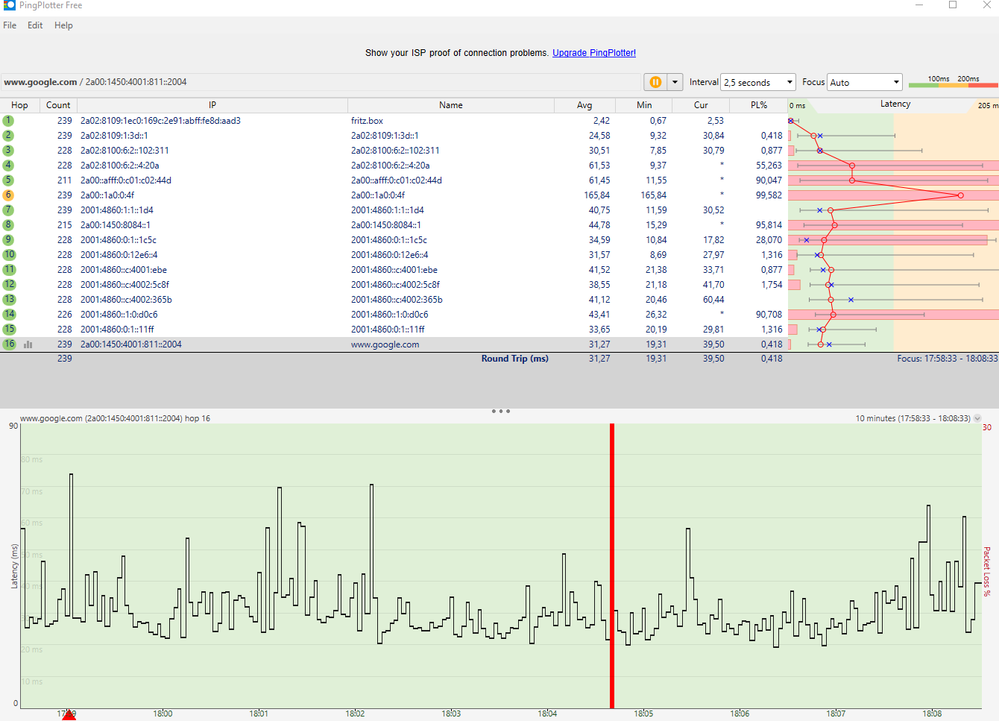The width and height of the screenshot is (999, 721).
Task: Open the Interval 2,5 seconds dropdown
Action: [x=758, y=82]
